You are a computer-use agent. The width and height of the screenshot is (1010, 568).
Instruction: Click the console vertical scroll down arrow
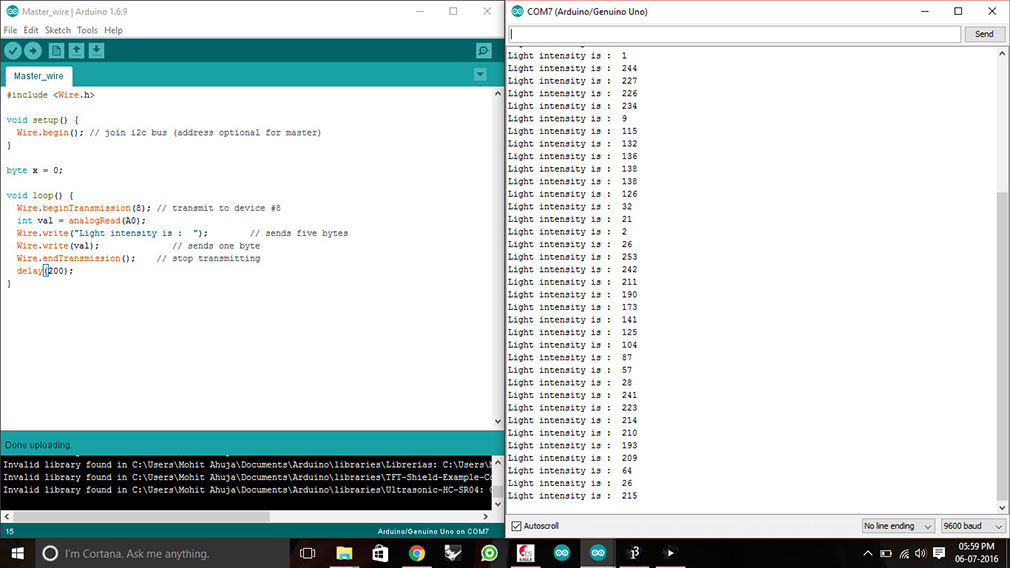point(497,504)
